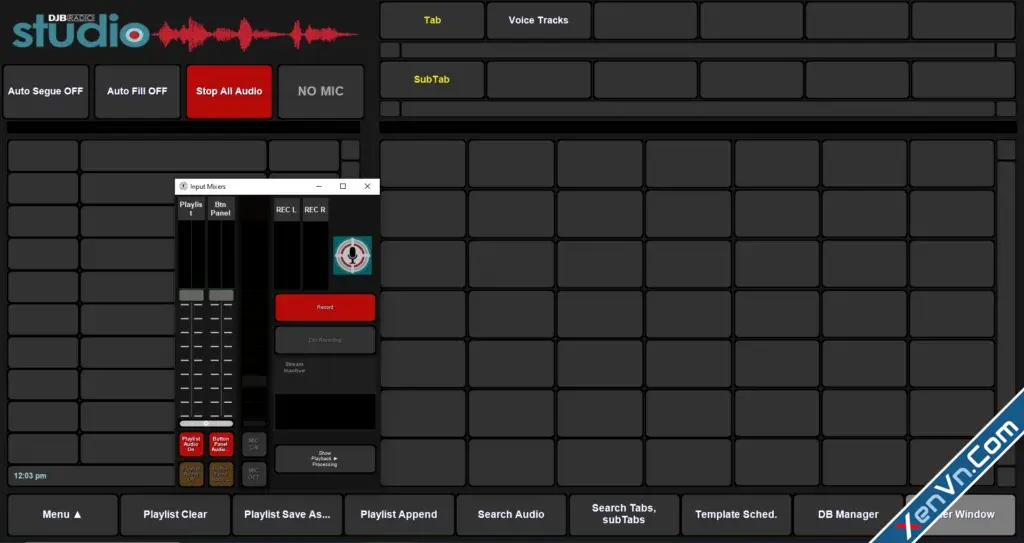Expand Show Playback Processing panel
Viewport: 1024px width, 543px height.
pyautogui.click(x=325, y=459)
